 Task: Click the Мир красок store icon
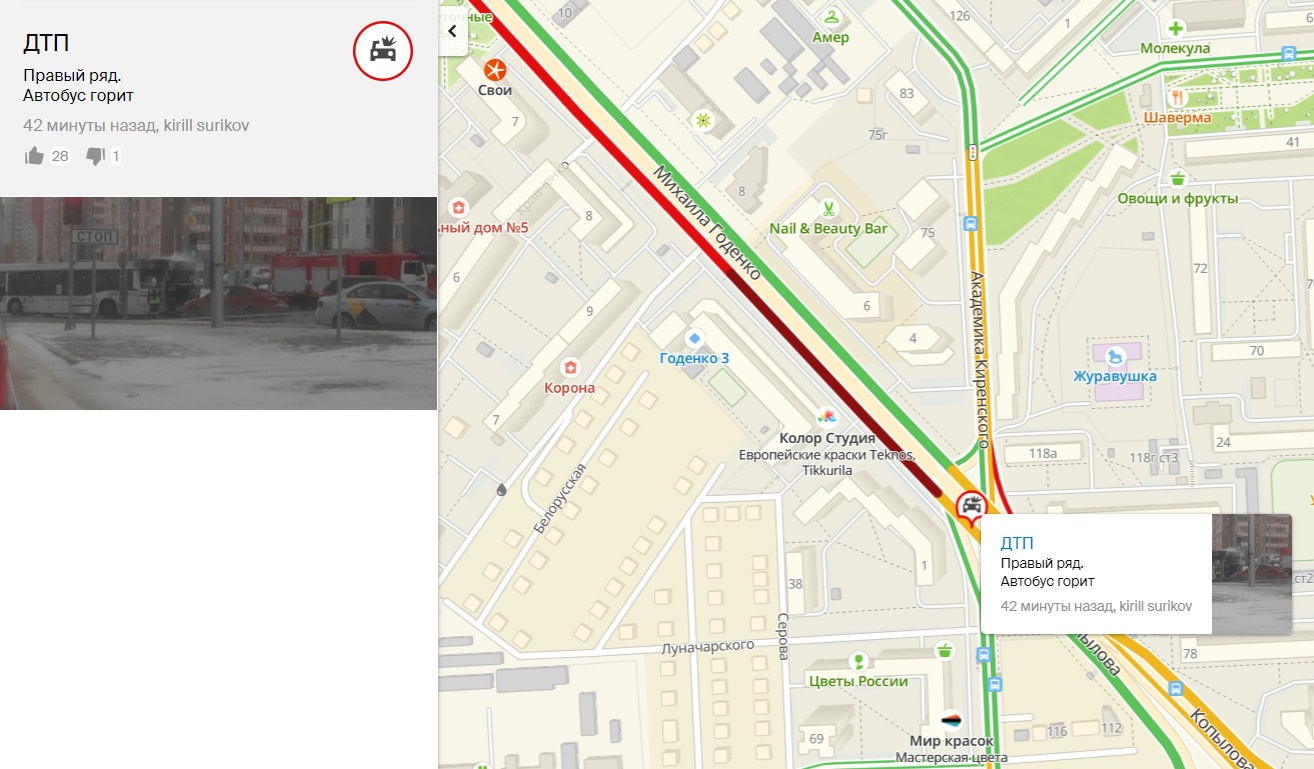[952, 720]
